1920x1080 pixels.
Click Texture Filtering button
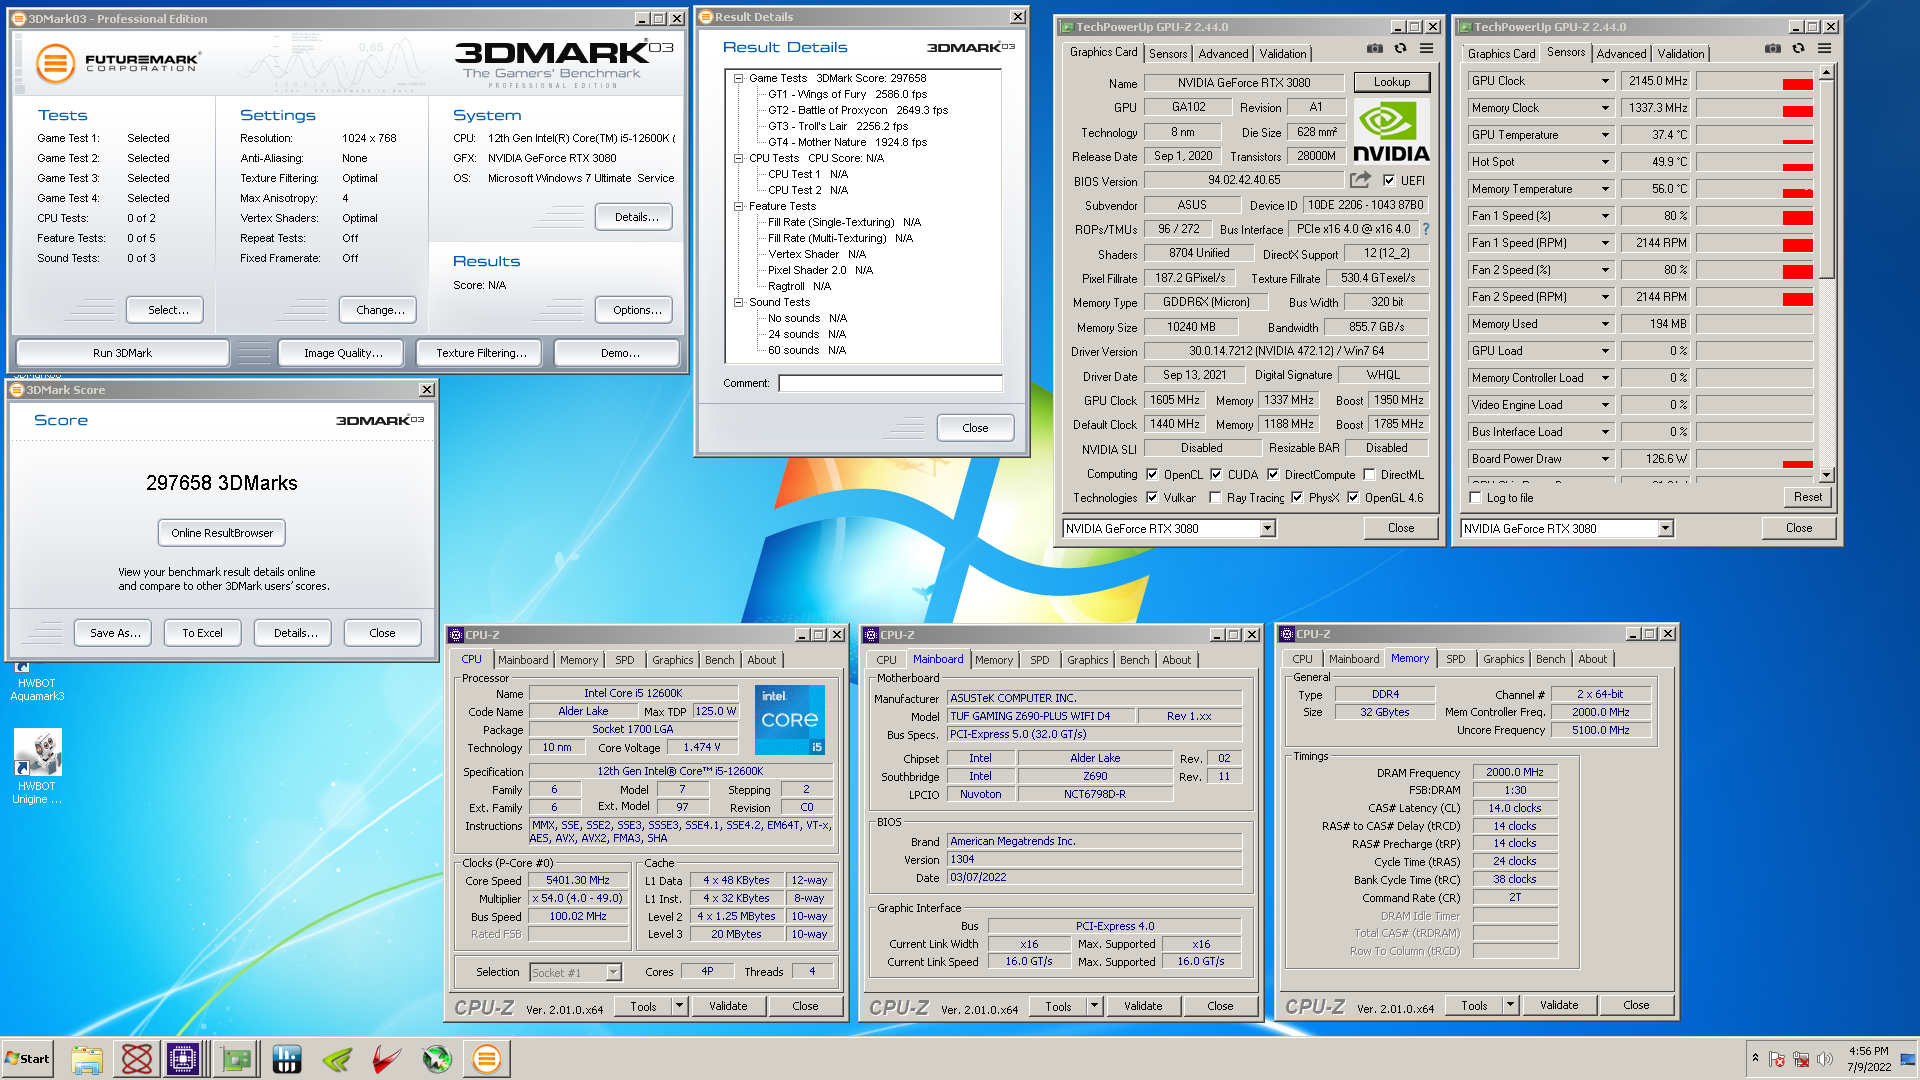(x=480, y=353)
